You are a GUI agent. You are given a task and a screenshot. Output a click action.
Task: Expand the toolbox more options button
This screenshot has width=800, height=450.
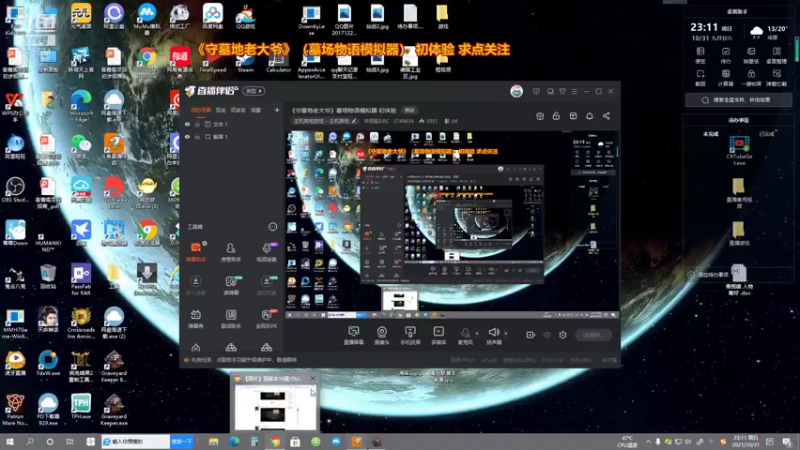click(273, 227)
